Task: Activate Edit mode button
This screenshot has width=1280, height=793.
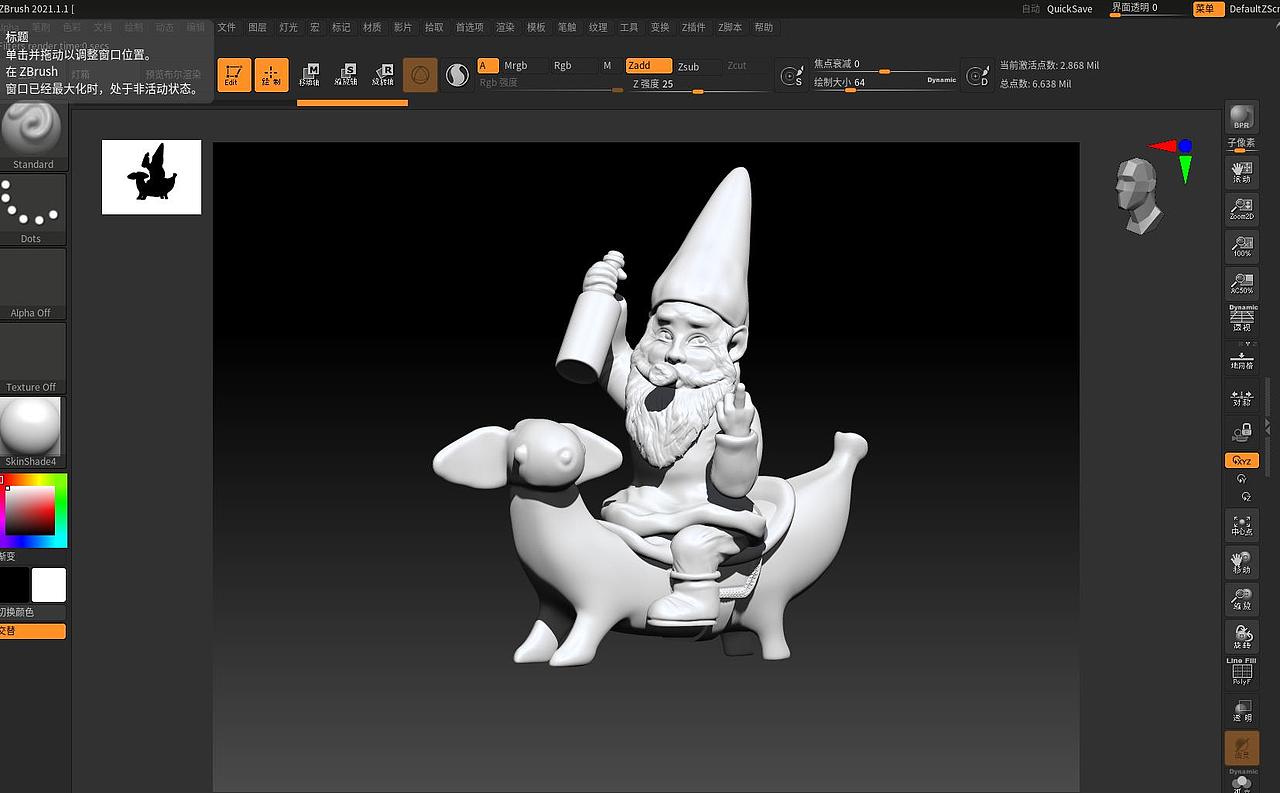Action: pos(234,75)
